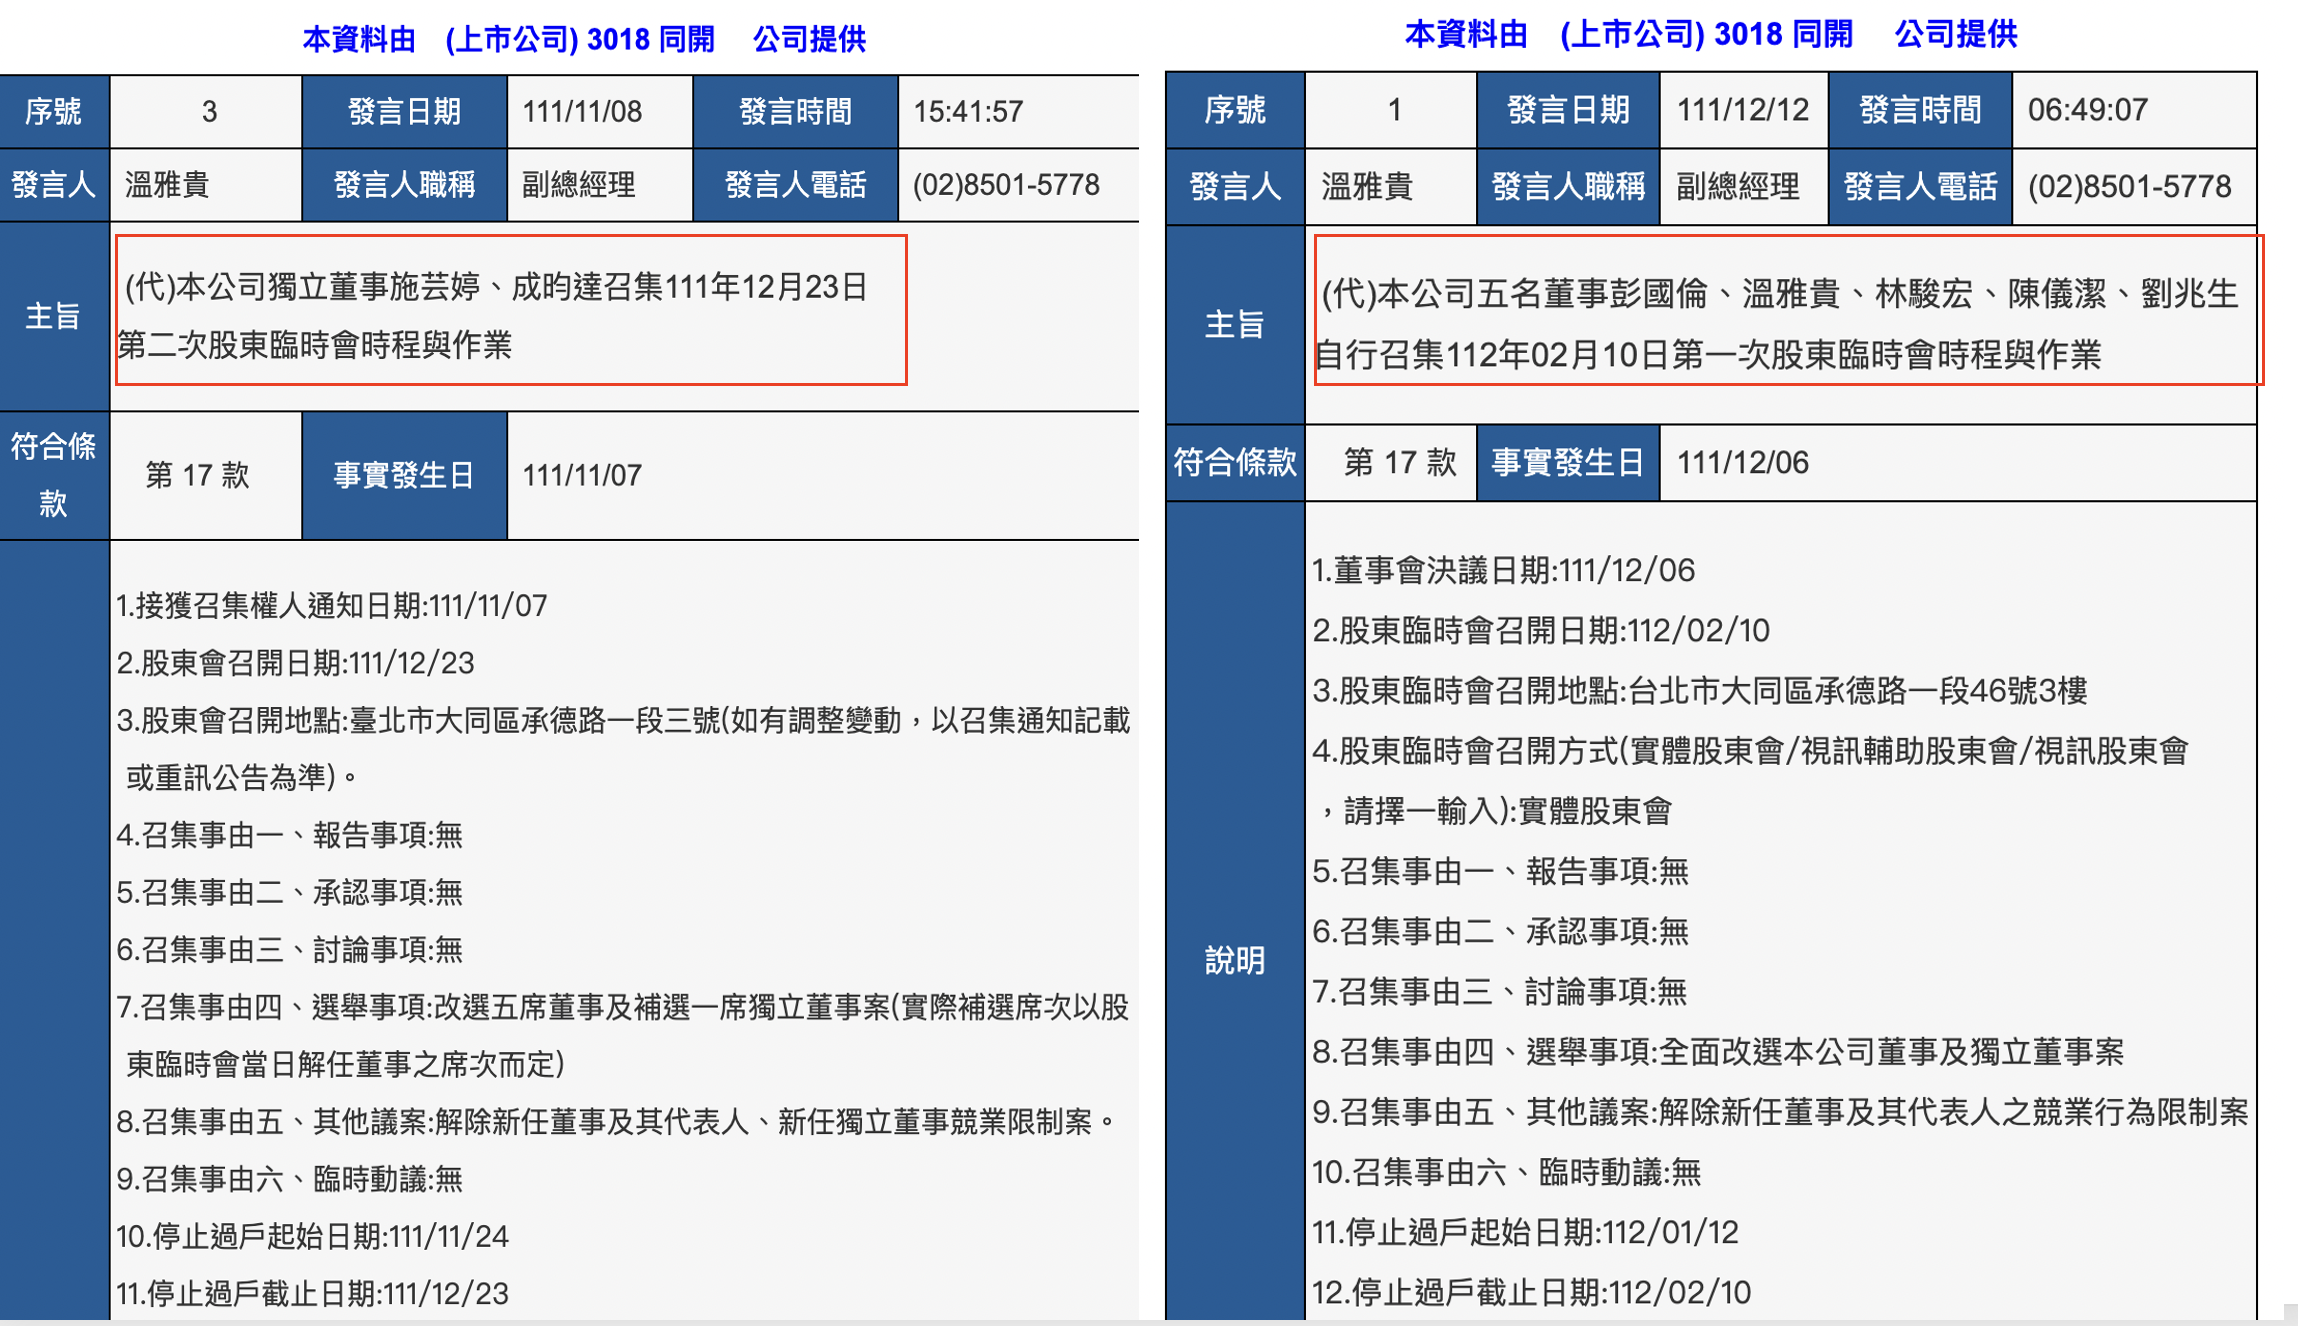
Task: Select spokesperson name '溫雅貴' in left table
Action: pos(166,185)
